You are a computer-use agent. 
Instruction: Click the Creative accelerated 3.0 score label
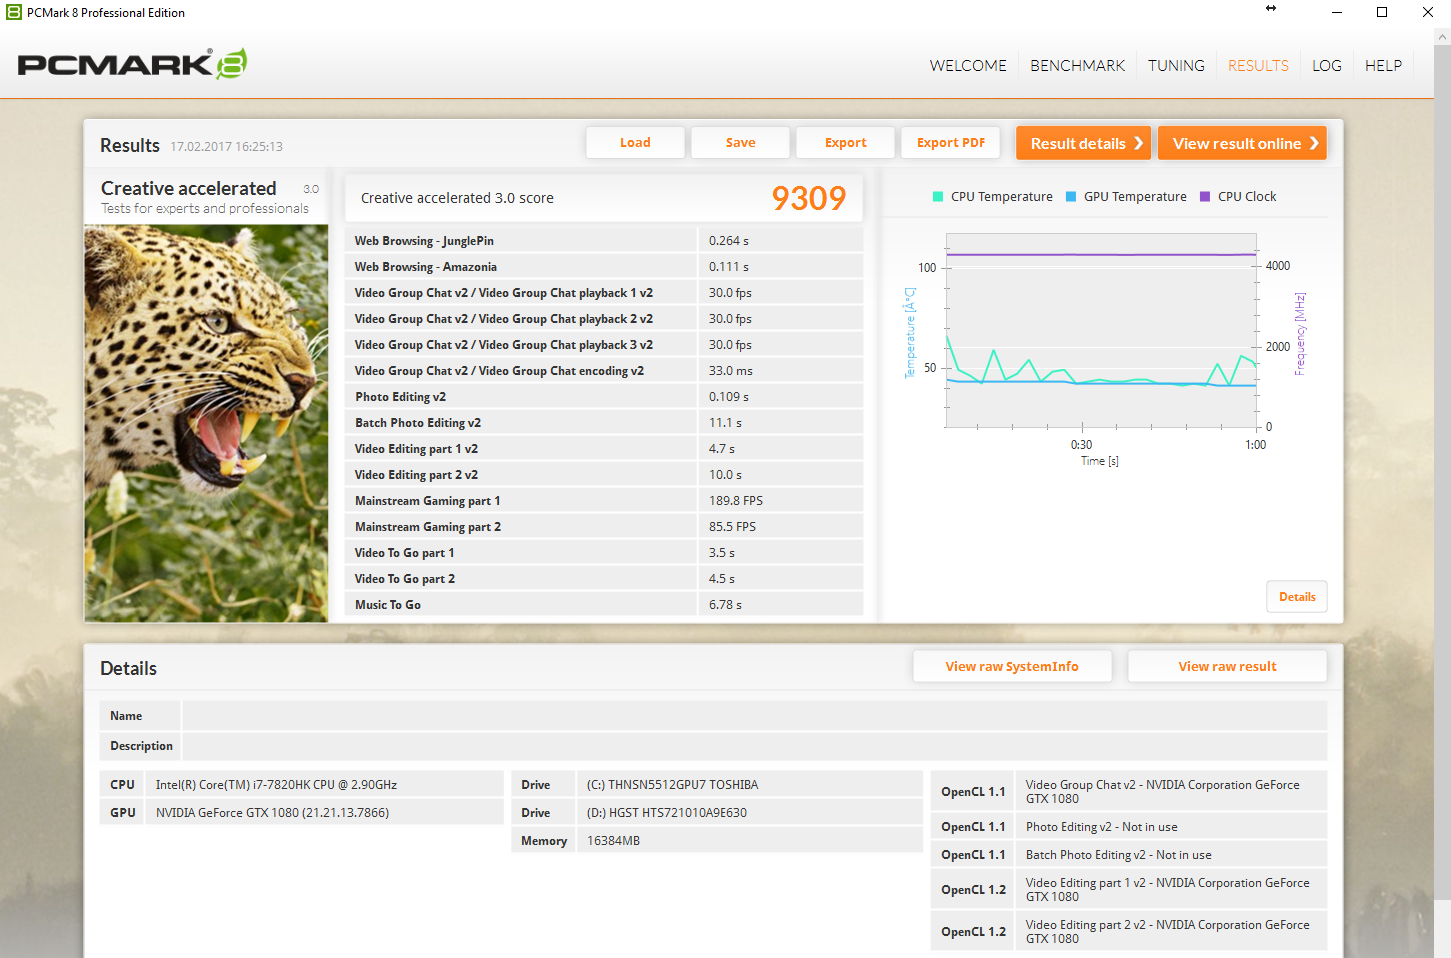[457, 198]
